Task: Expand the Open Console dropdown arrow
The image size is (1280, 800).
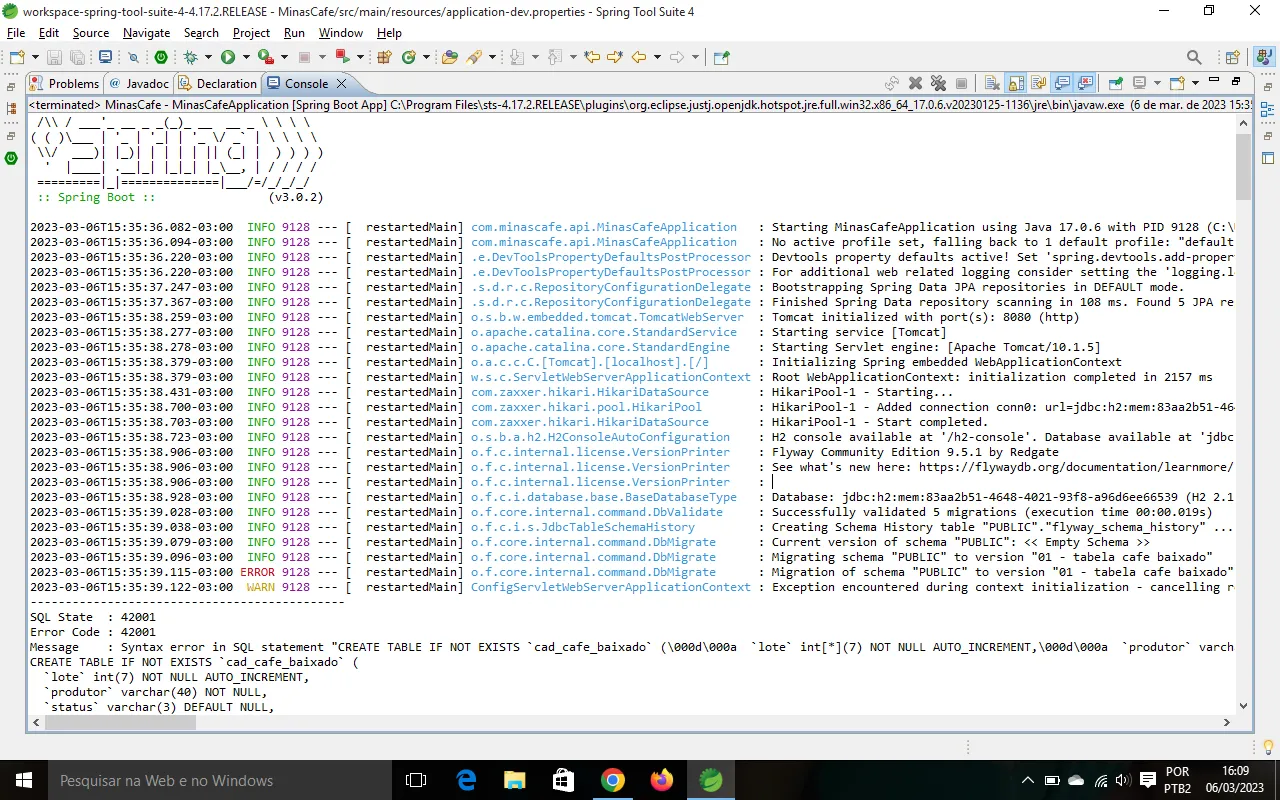Action: coord(1195,84)
